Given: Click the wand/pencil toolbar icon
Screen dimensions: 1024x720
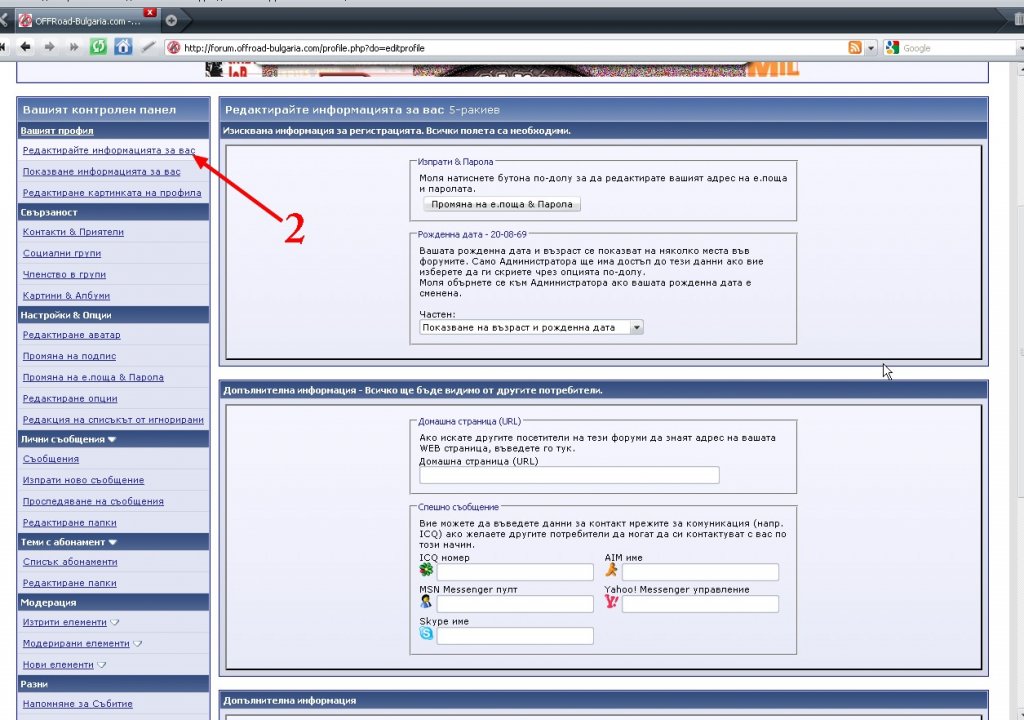Looking at the screenshot, I should pyautogui.click(x=148, y=47).
